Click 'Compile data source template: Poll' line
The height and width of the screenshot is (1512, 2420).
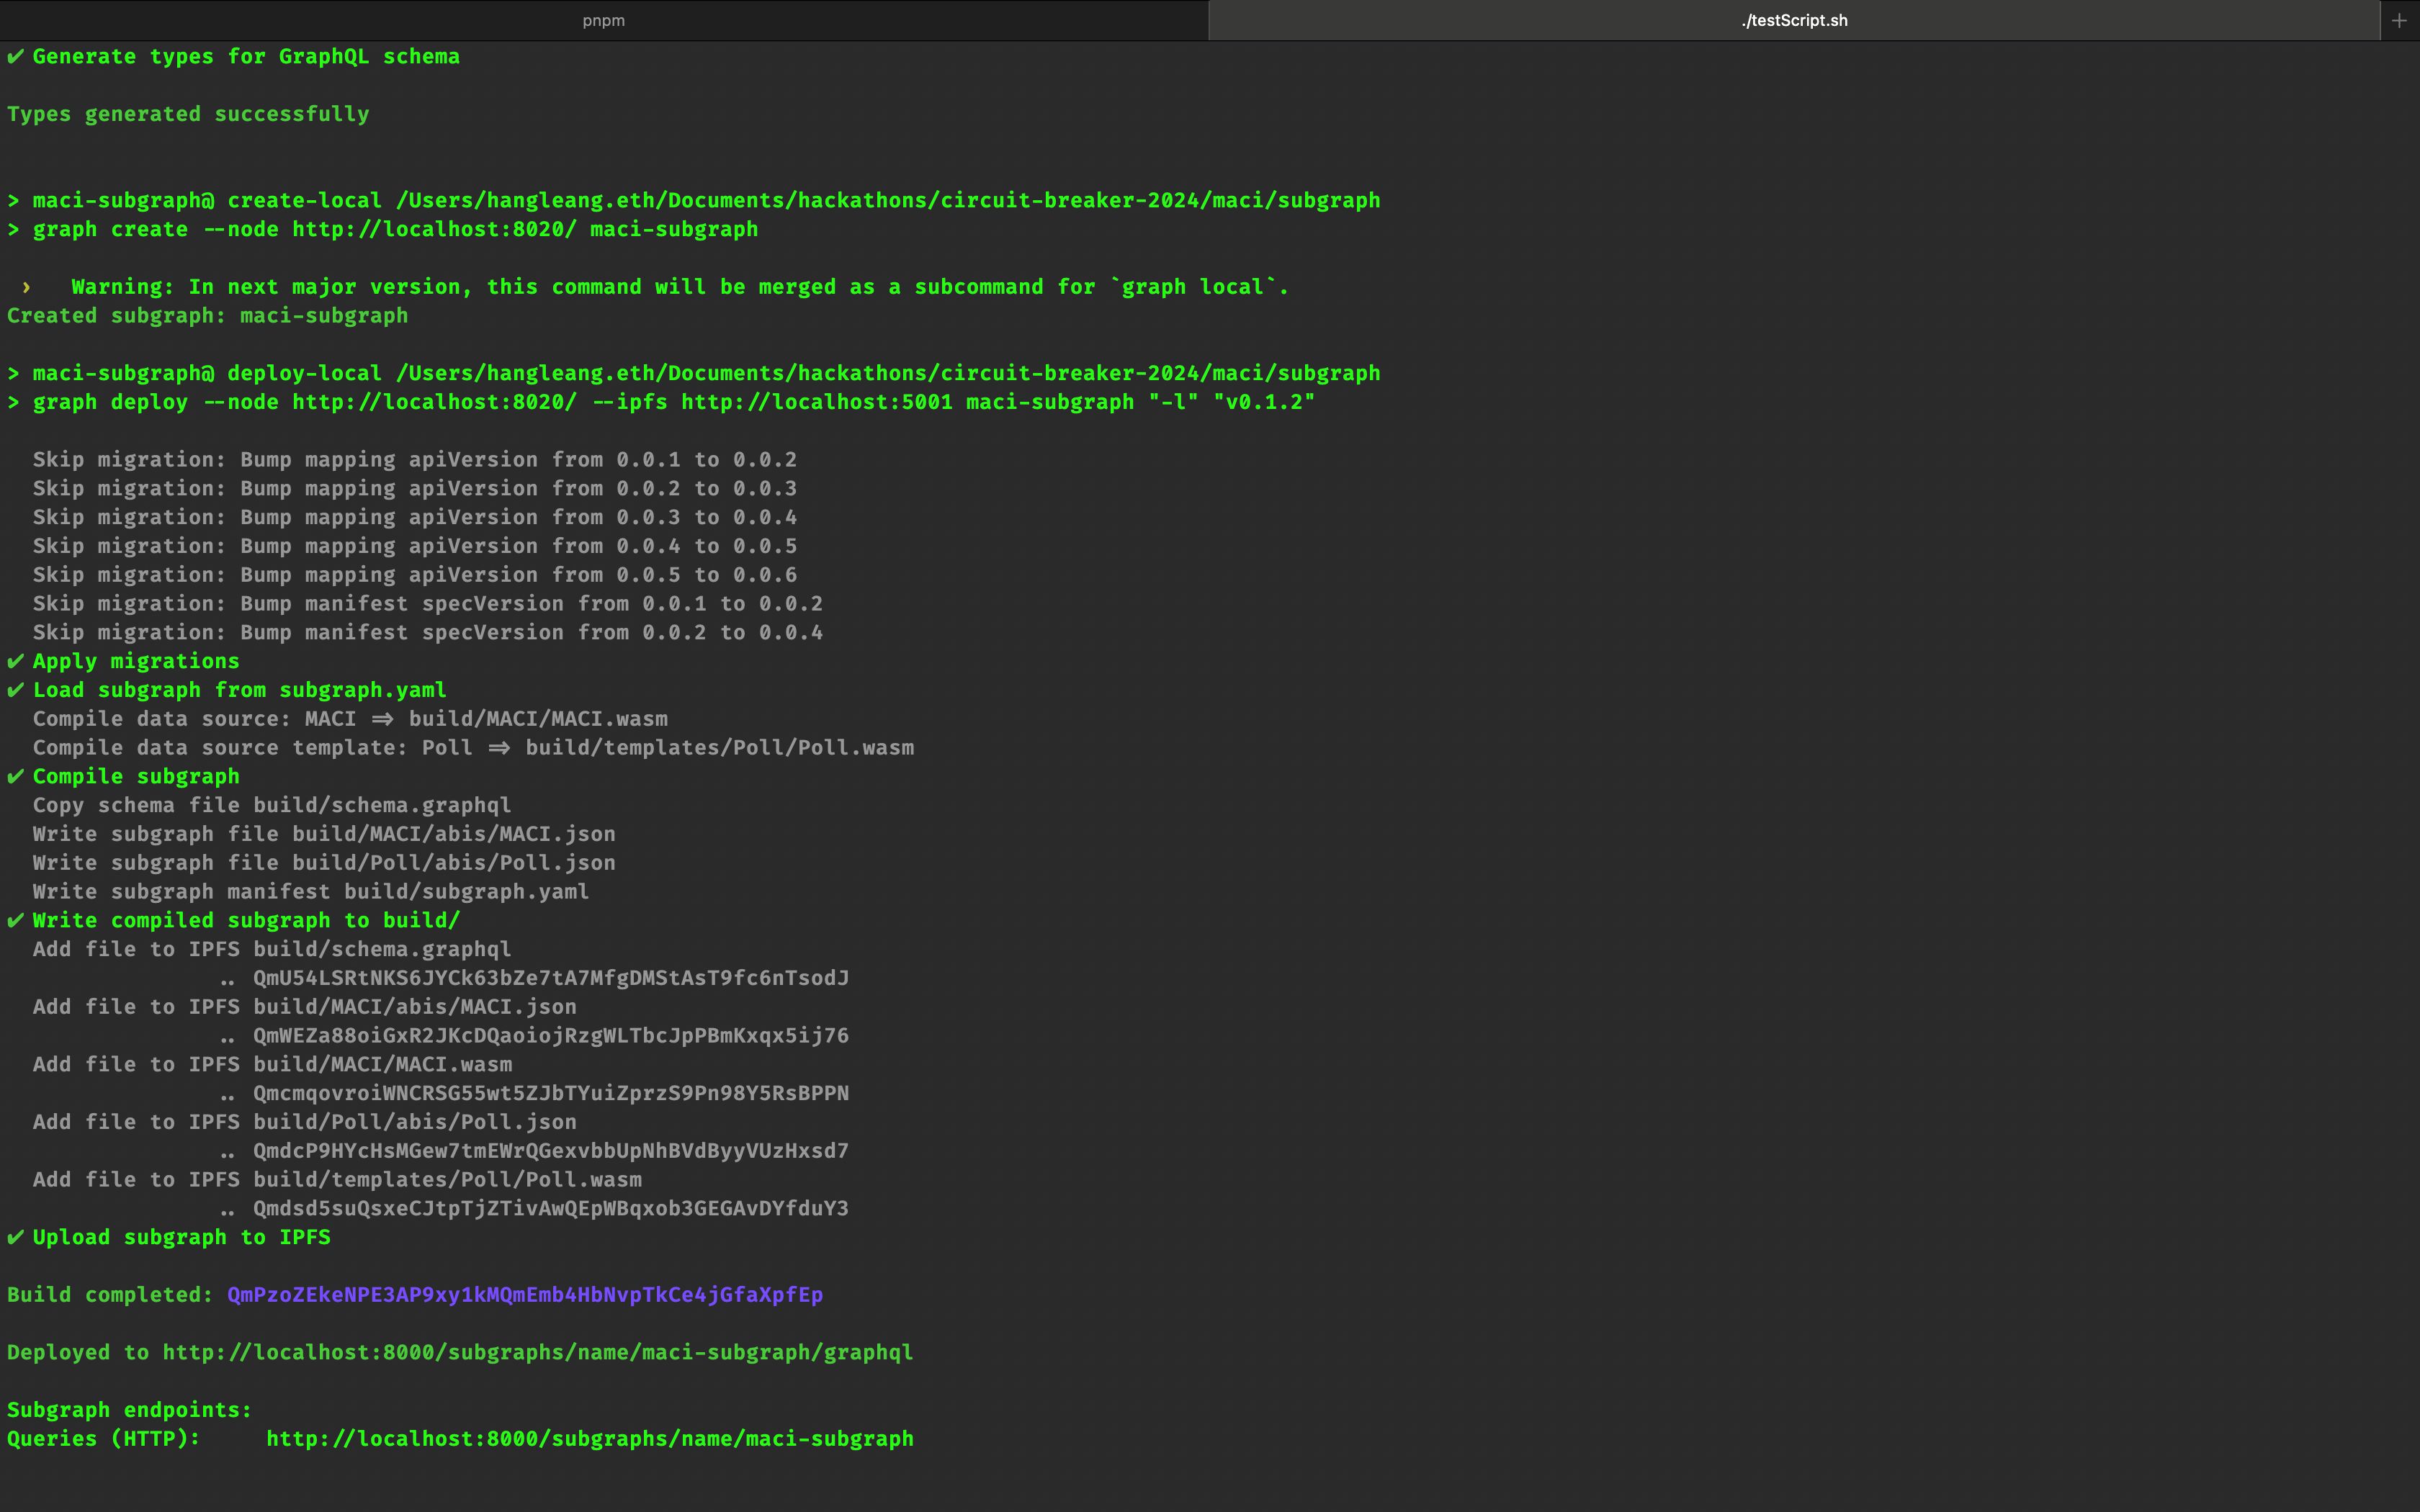tap(473, 748)
